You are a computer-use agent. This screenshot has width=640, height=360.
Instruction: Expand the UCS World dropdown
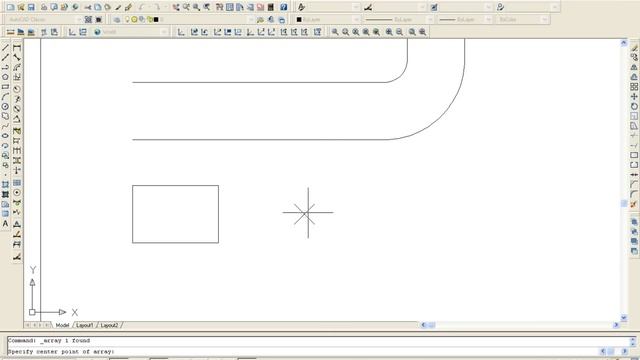point(164,32)
